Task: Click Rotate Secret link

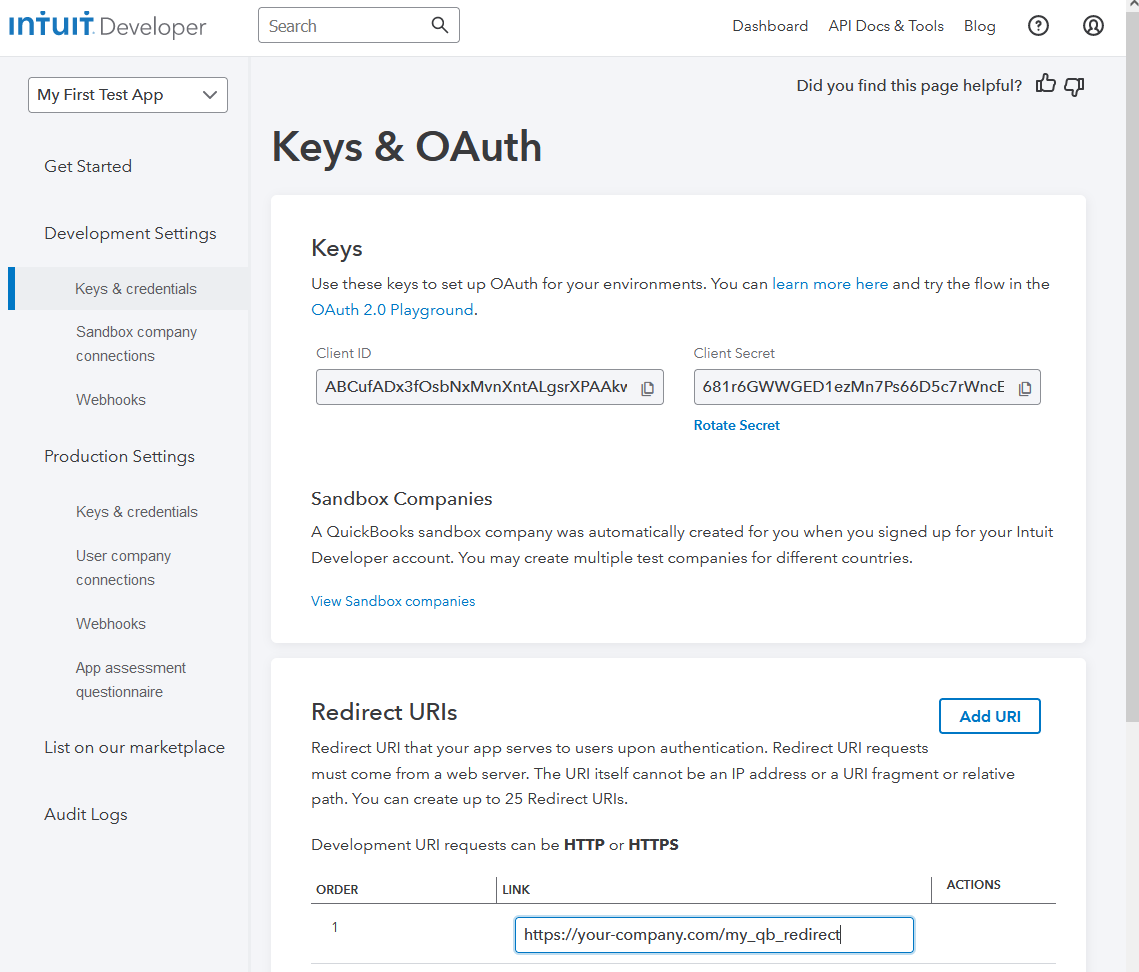Action: [736, 425]
